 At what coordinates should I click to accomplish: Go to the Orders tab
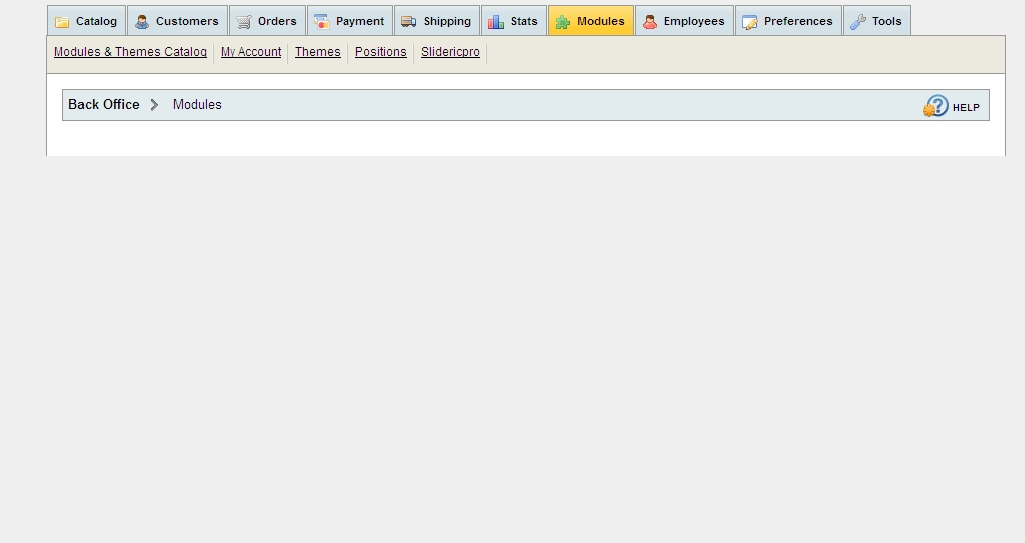pyautogui.click(x=267, y=21)
